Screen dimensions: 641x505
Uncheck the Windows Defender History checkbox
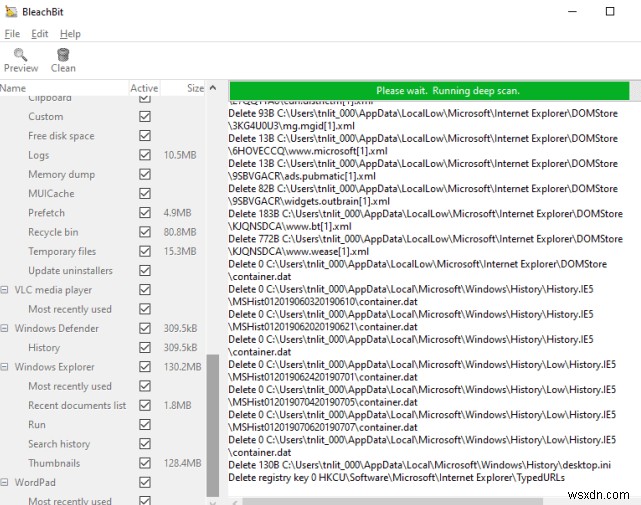click(145, 348)
